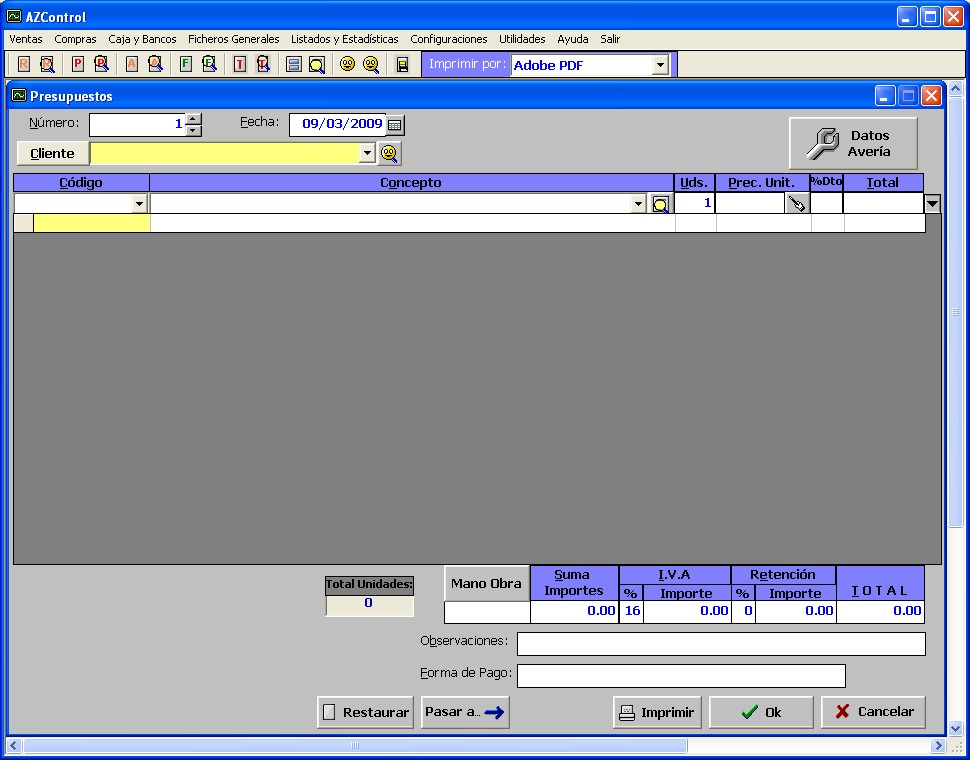Click the orange R toolbar icon
This screenshot has height=760, width=970.
pos(24,64)
